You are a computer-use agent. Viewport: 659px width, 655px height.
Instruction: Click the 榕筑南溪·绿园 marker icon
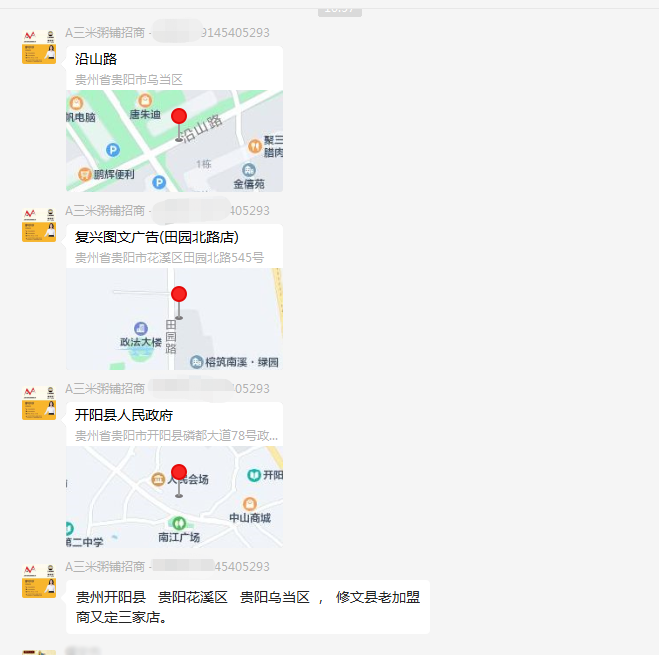pyautogui.click(x=196, y=362)
